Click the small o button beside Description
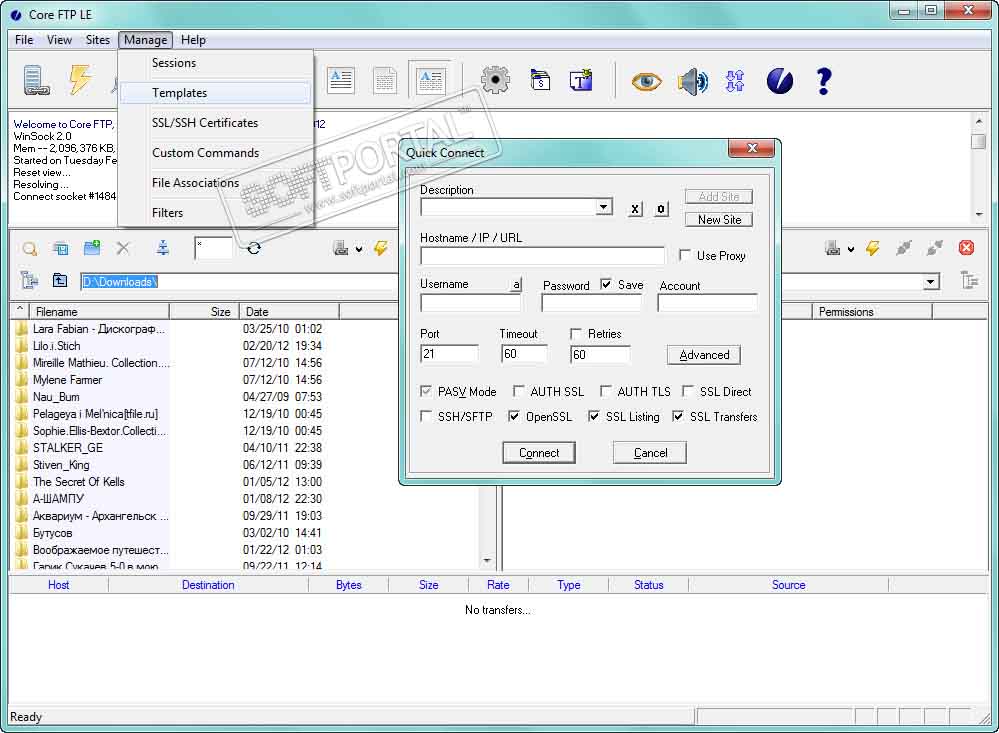This screenshot has width=999, height=733. point(661,208)
